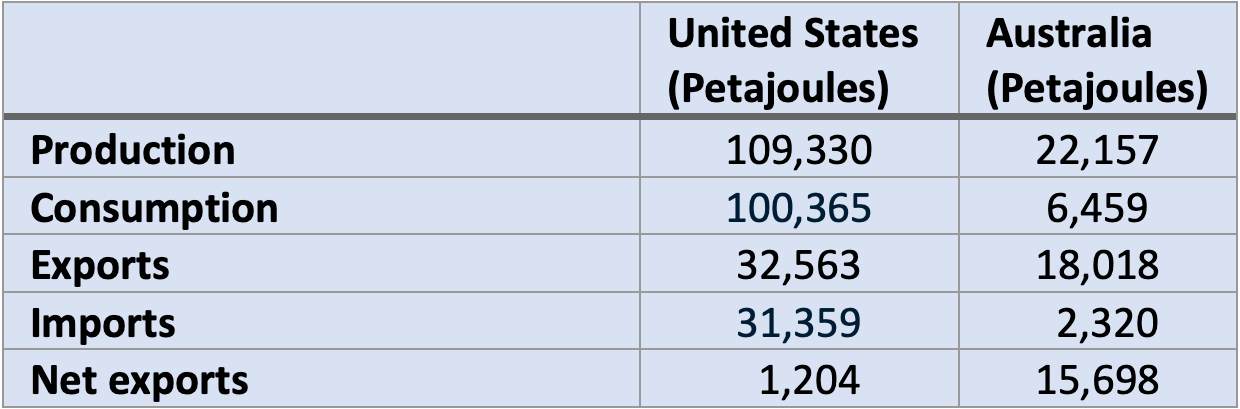Select the Imports row label
Viewport: 1240px width, 409px height.
(103, 323)
